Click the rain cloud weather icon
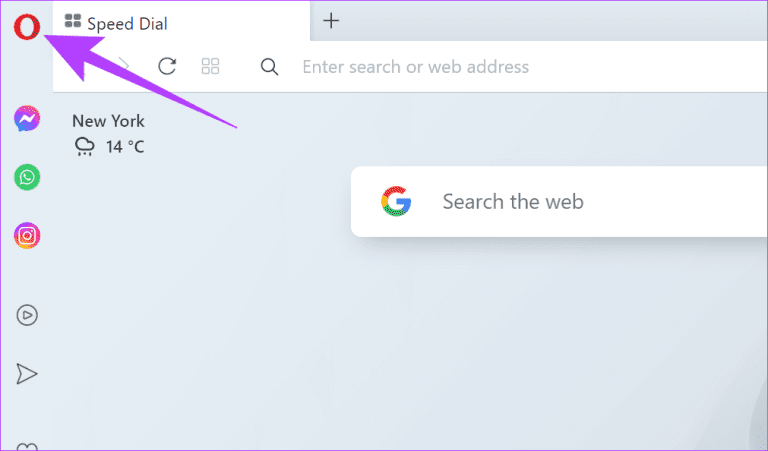Viewport: 768px width, 451px height. click(x=85, y=148)
